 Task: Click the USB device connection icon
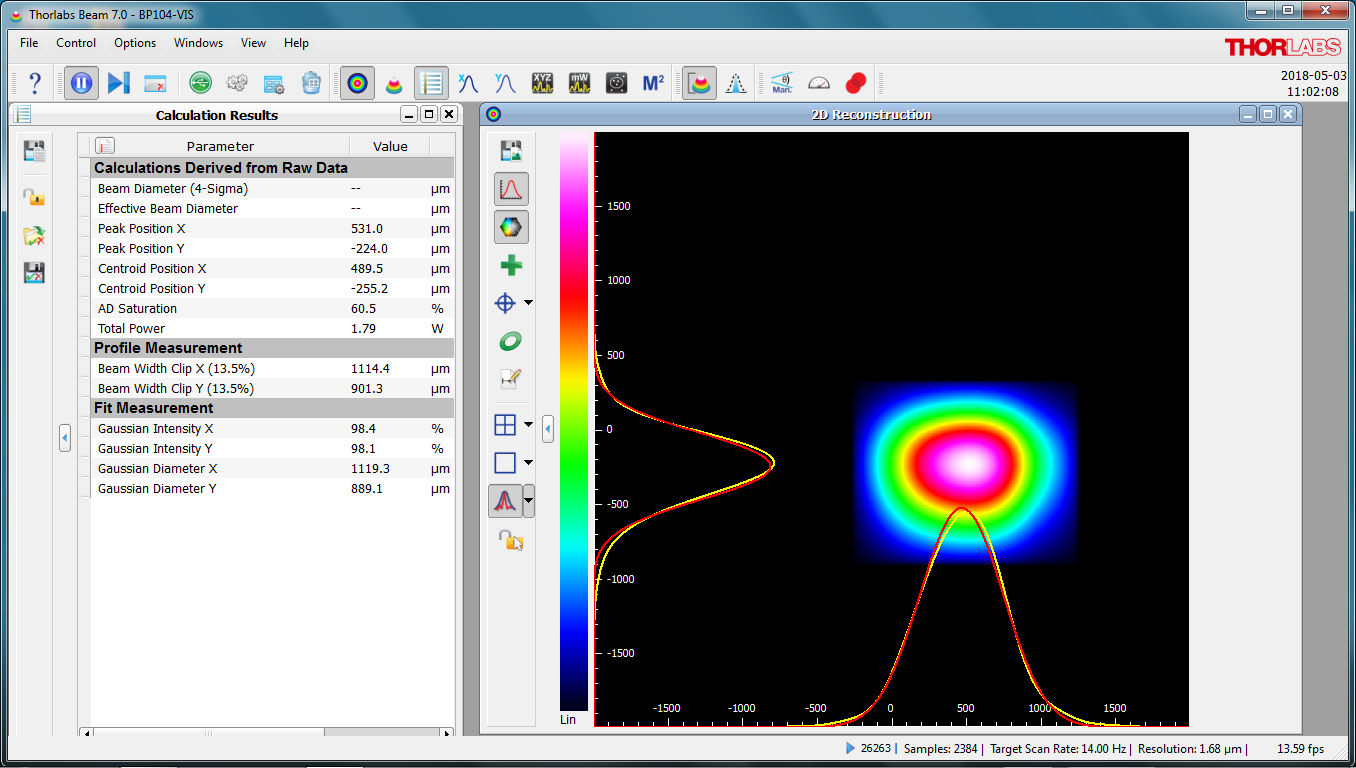pyautogui.click(x=200, y=83)
